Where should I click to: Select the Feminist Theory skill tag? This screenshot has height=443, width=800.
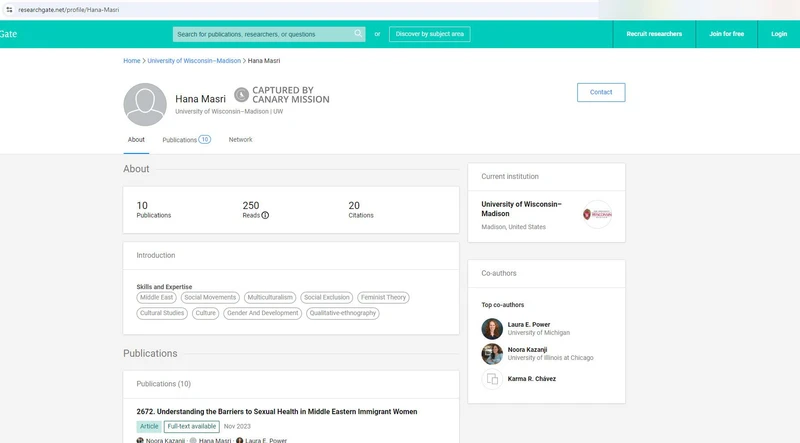click(x=383, y=298)
